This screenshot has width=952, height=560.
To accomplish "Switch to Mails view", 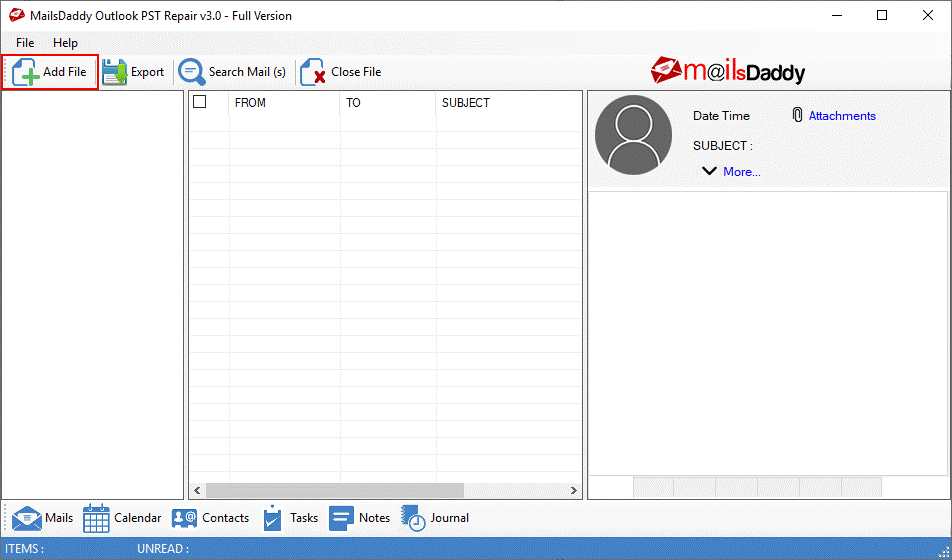I will (42, 518).
